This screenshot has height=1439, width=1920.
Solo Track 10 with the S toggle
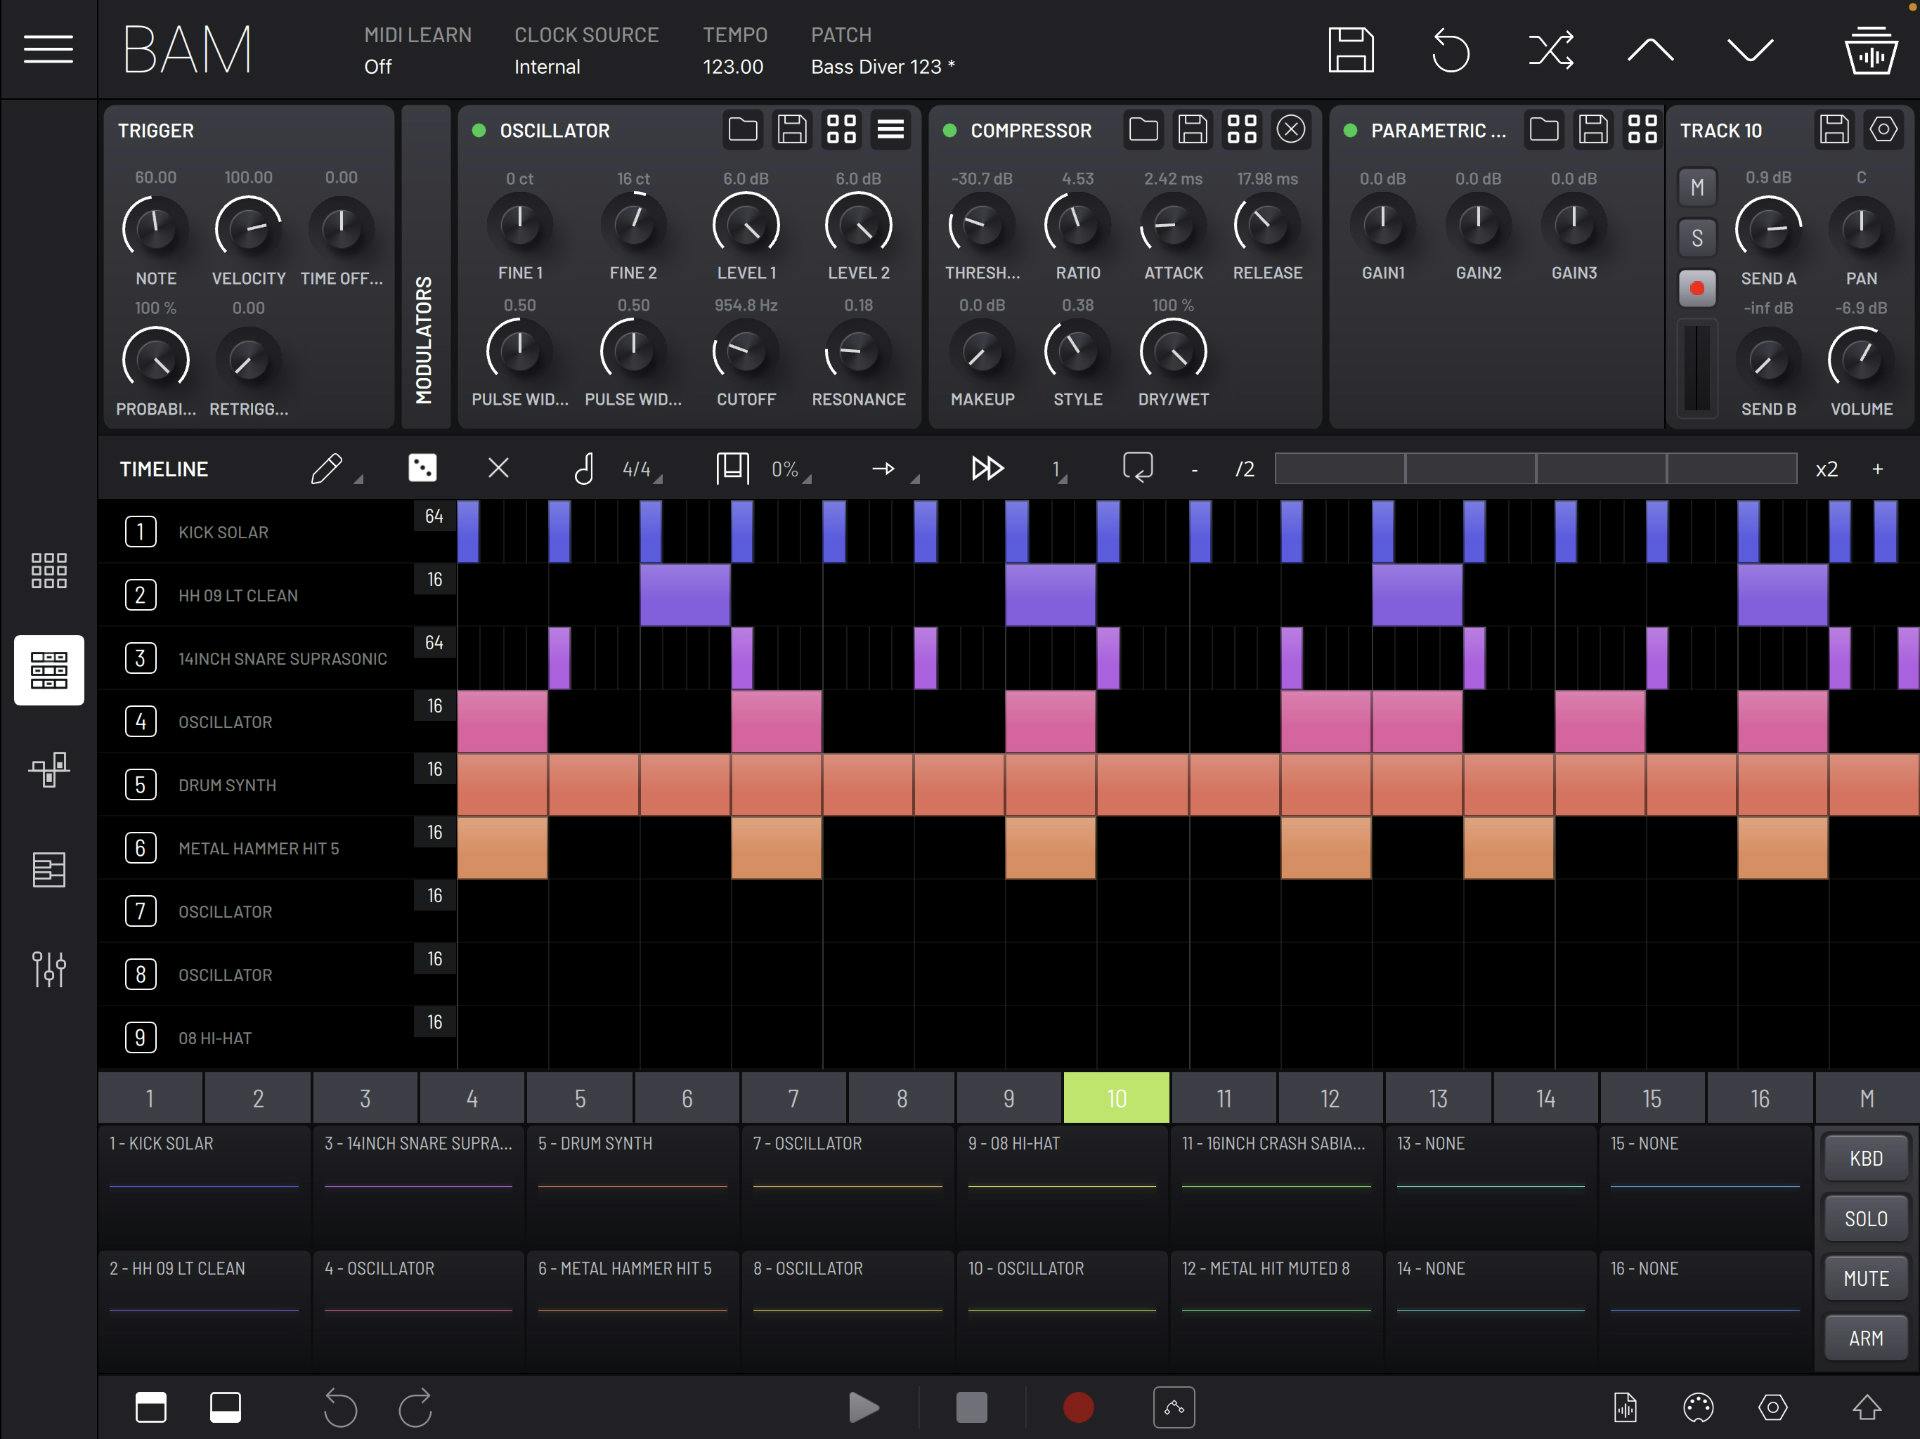pos(1697,237)
